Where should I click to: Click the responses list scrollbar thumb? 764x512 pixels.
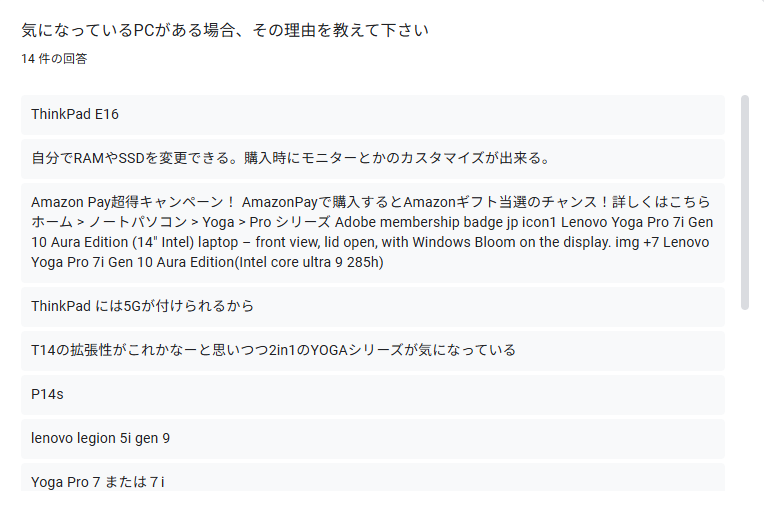click(745, 202)
